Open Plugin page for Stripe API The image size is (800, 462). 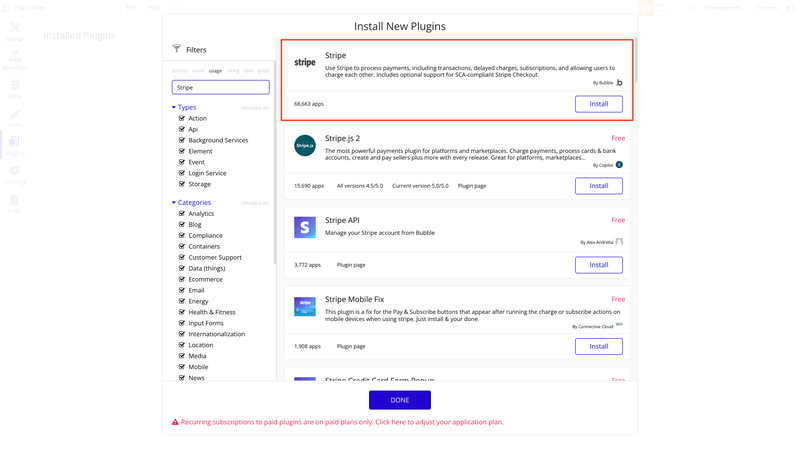[x=351, y=265]
